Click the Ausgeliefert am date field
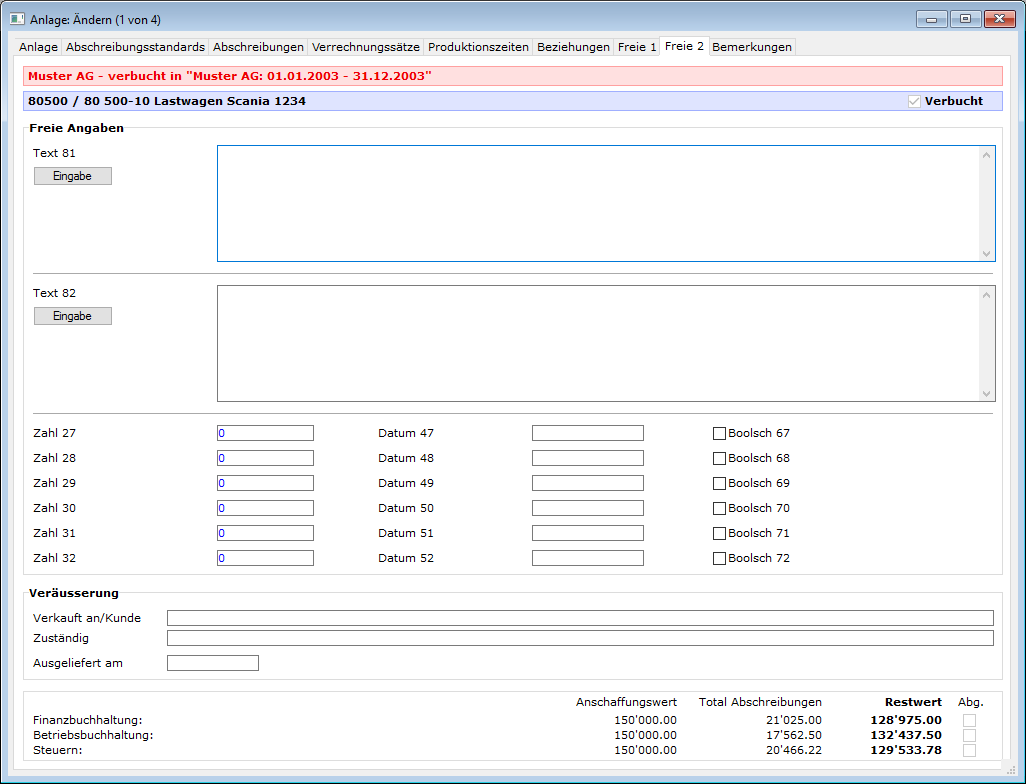This screenshot has height=784, width=1026. [x=212, y=663]
